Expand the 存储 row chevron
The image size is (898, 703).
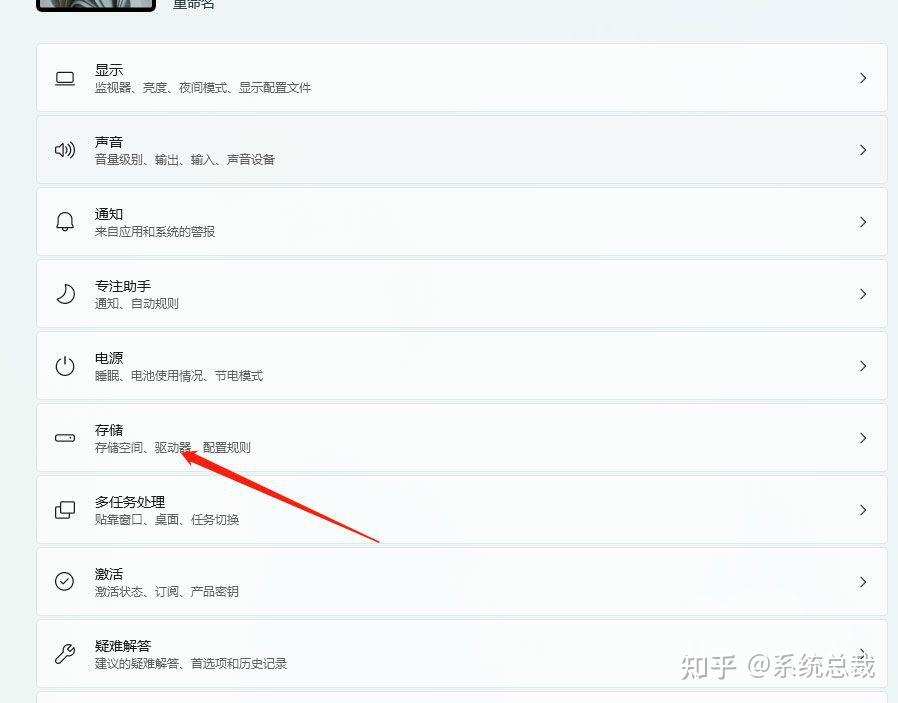862,438
